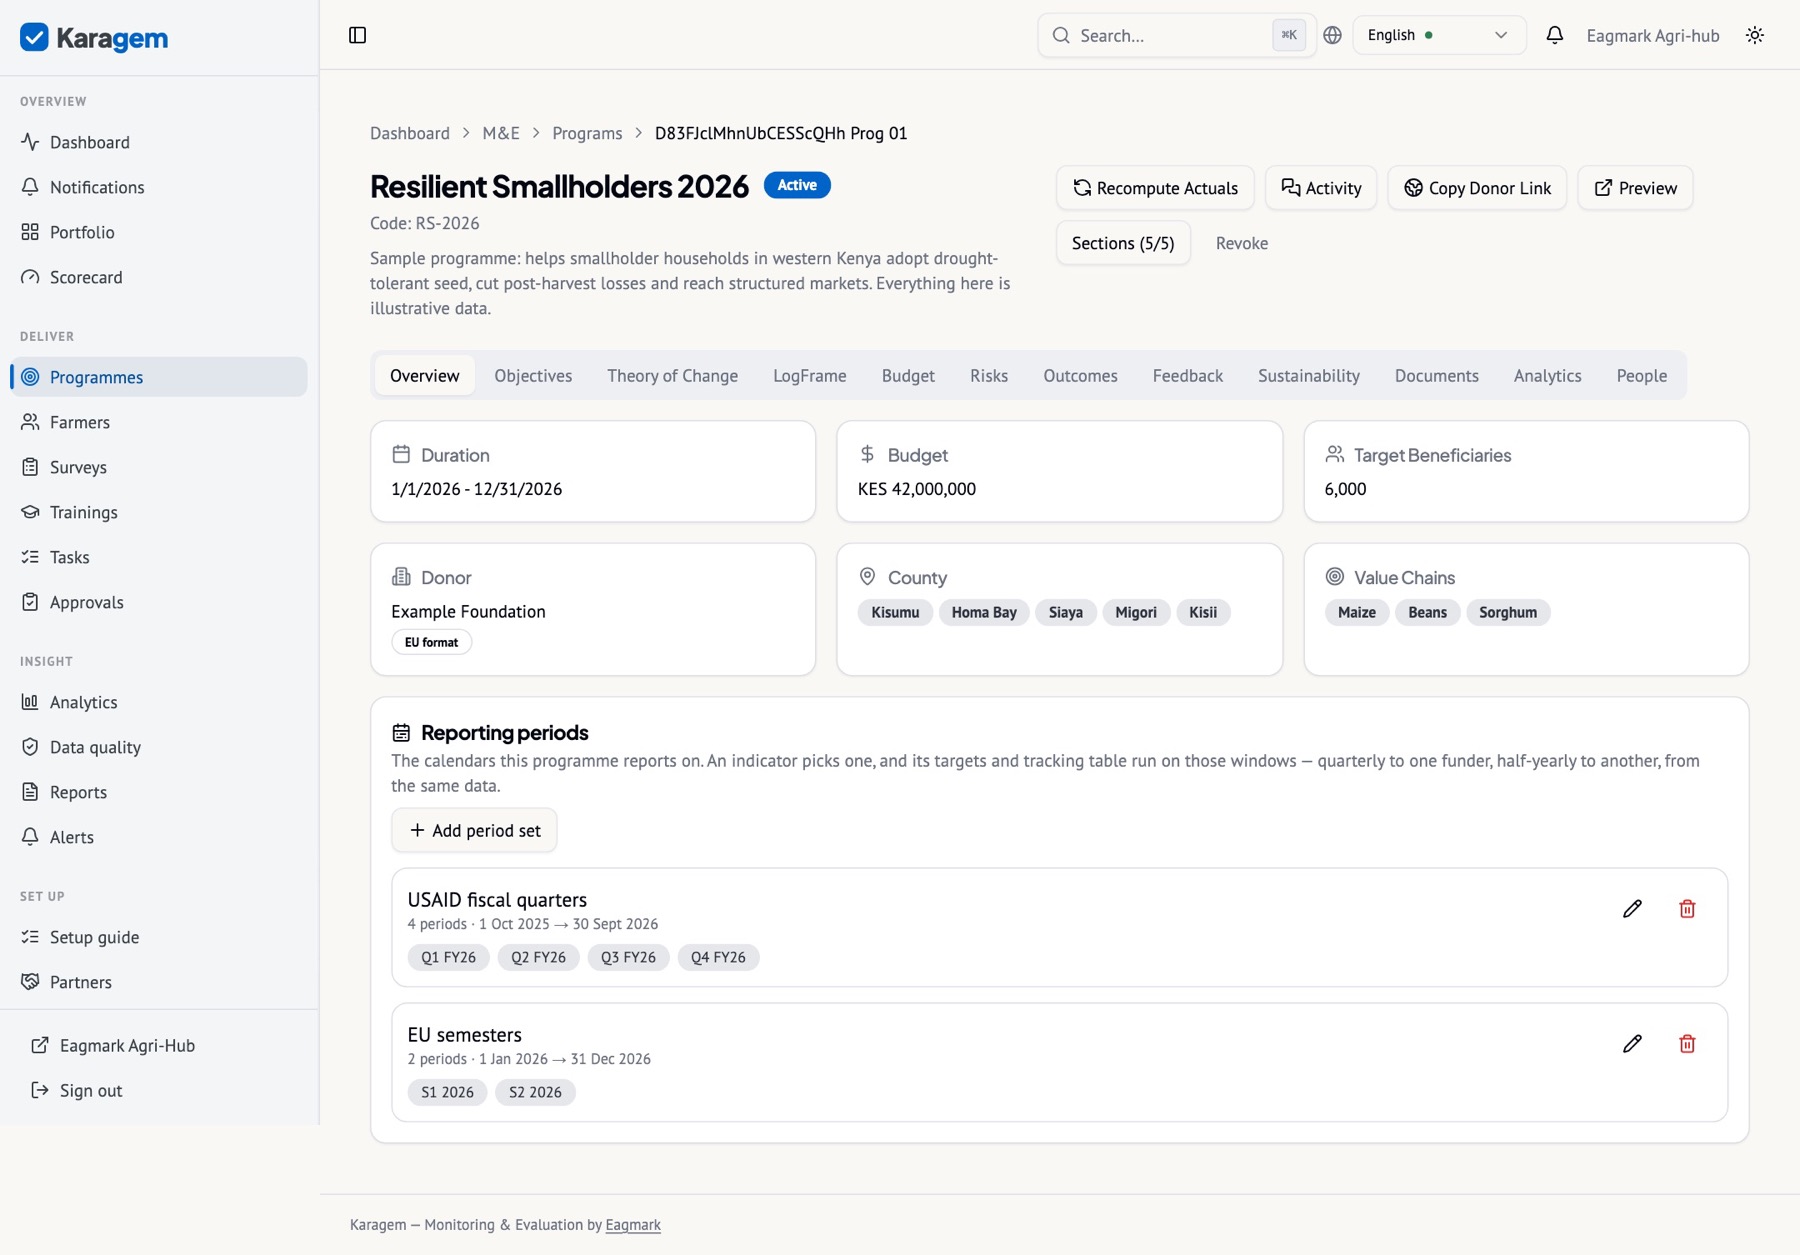Image resolution: width=1800 pixels, height=1255 pixels.
Task: Switch to the Objectives tab
Action: [533, 376]
